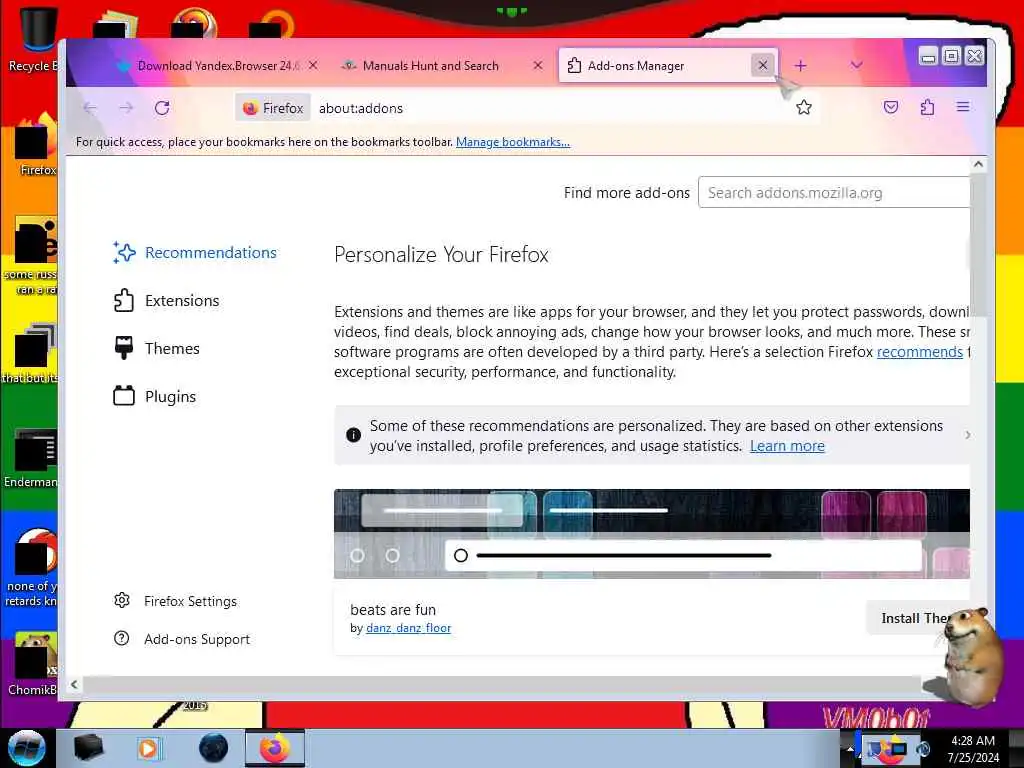This screenshot has width=1024, height=768.
Task: Open author link danz_danz_floor
Action: click(x=408, y=628)
